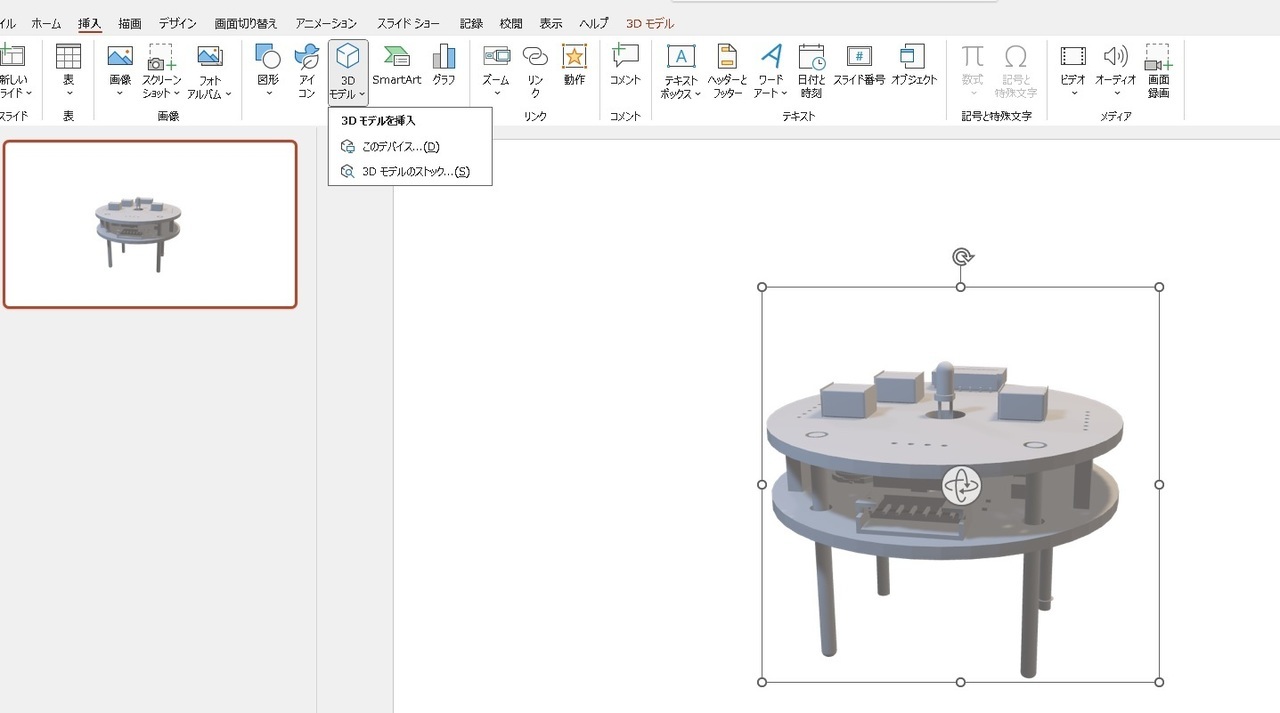The width and height of the screenshot is (1280, 713).
Task: Open the ホーム ribbon tab
Action: tap(46, 23)
